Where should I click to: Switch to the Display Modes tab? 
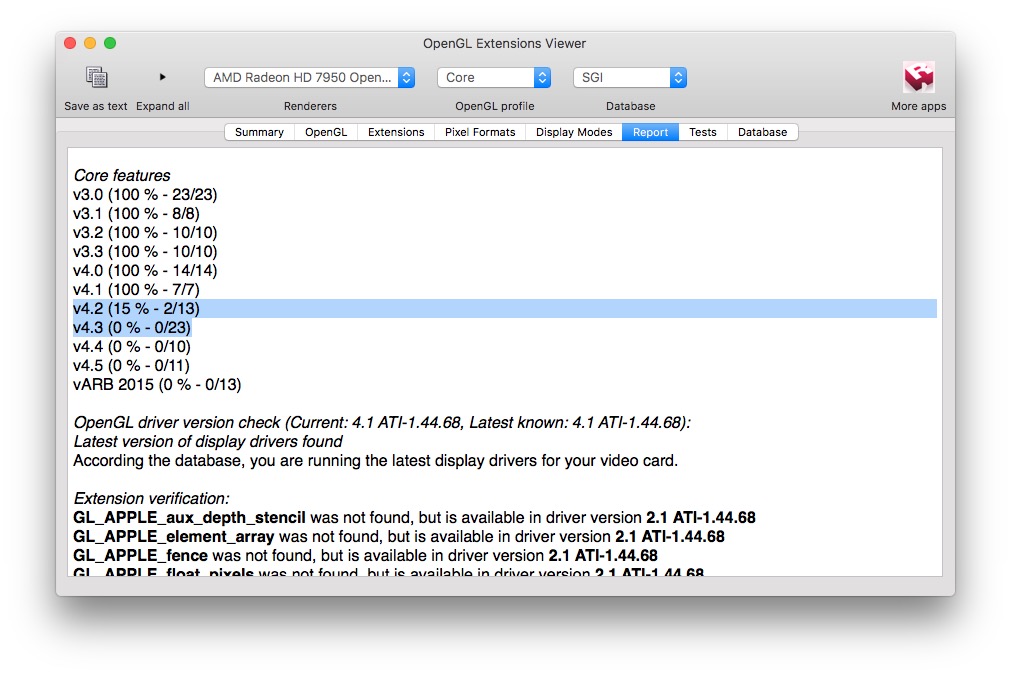(574, 132)
